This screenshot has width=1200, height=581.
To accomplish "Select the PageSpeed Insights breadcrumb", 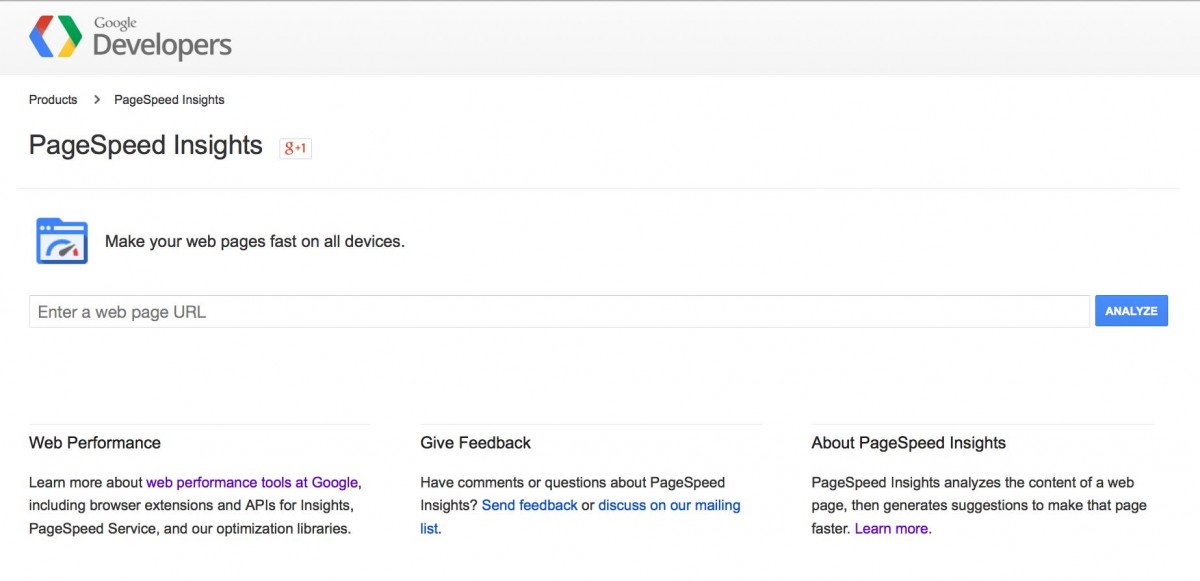I will tap(169, 100).
